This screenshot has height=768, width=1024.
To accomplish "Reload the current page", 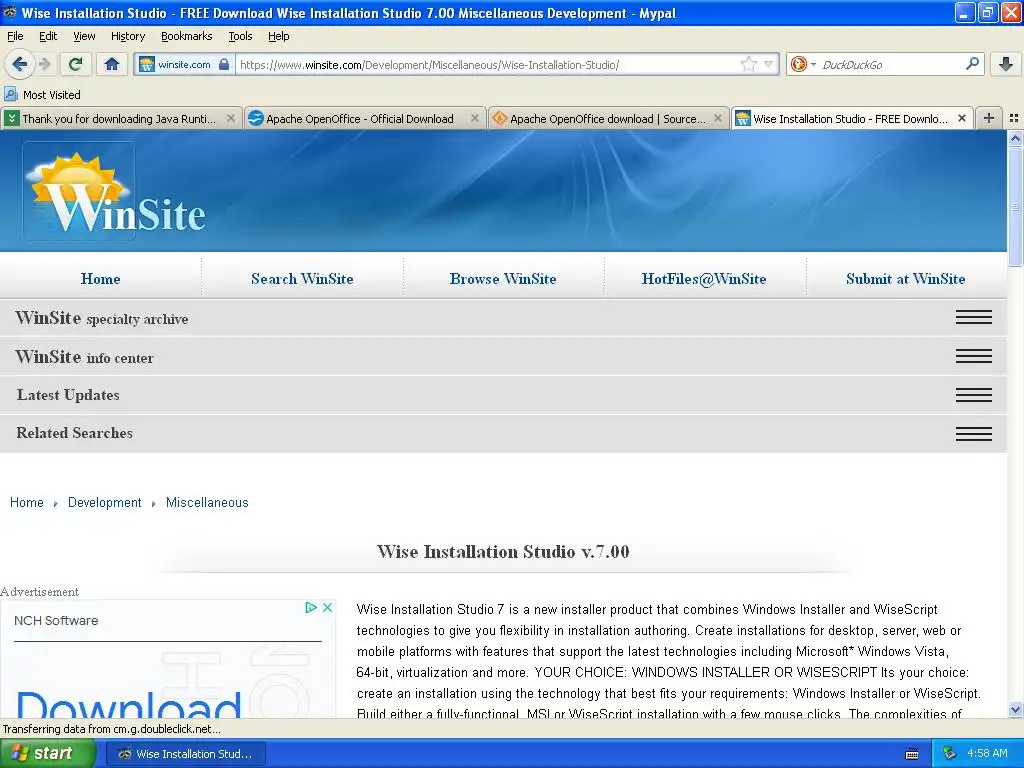I will coord(76,64).
